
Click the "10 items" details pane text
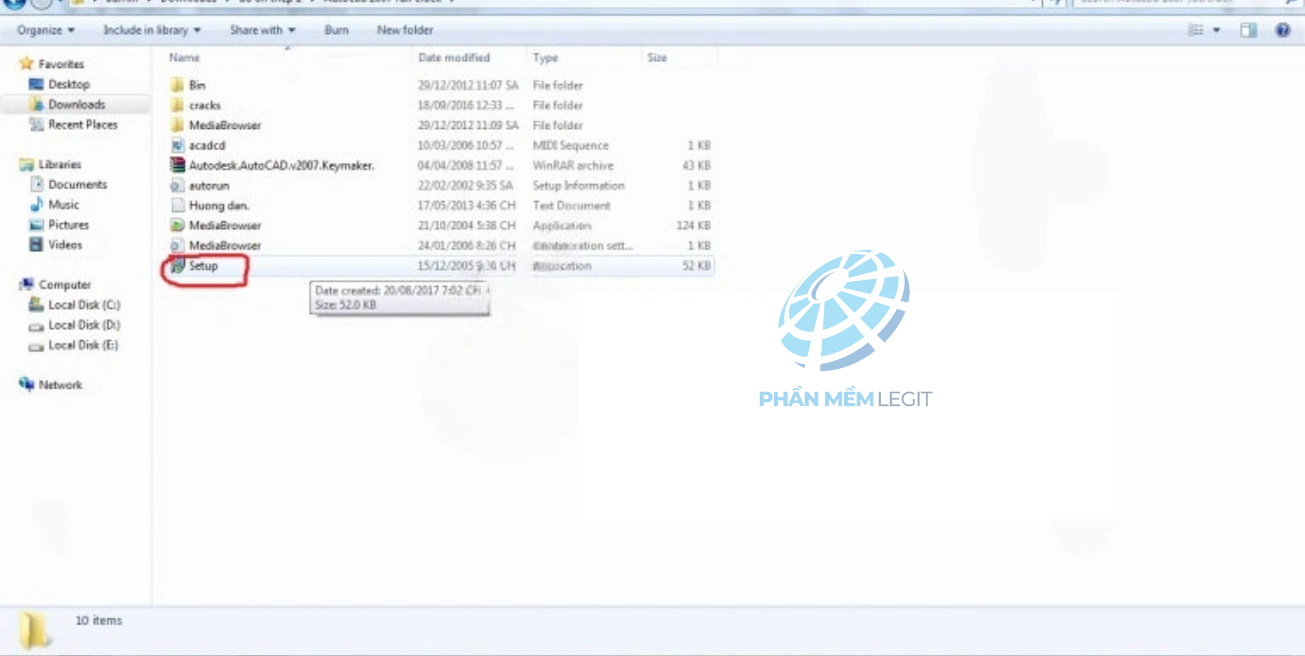(99, 620)
